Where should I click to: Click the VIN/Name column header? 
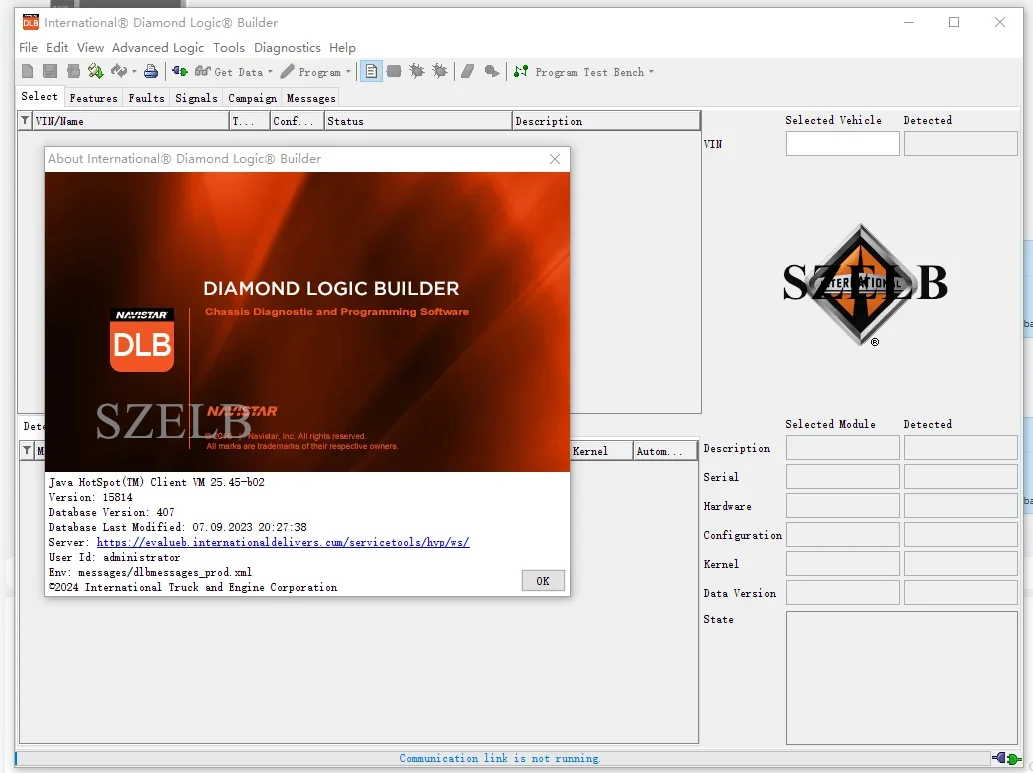pos(130,121)
